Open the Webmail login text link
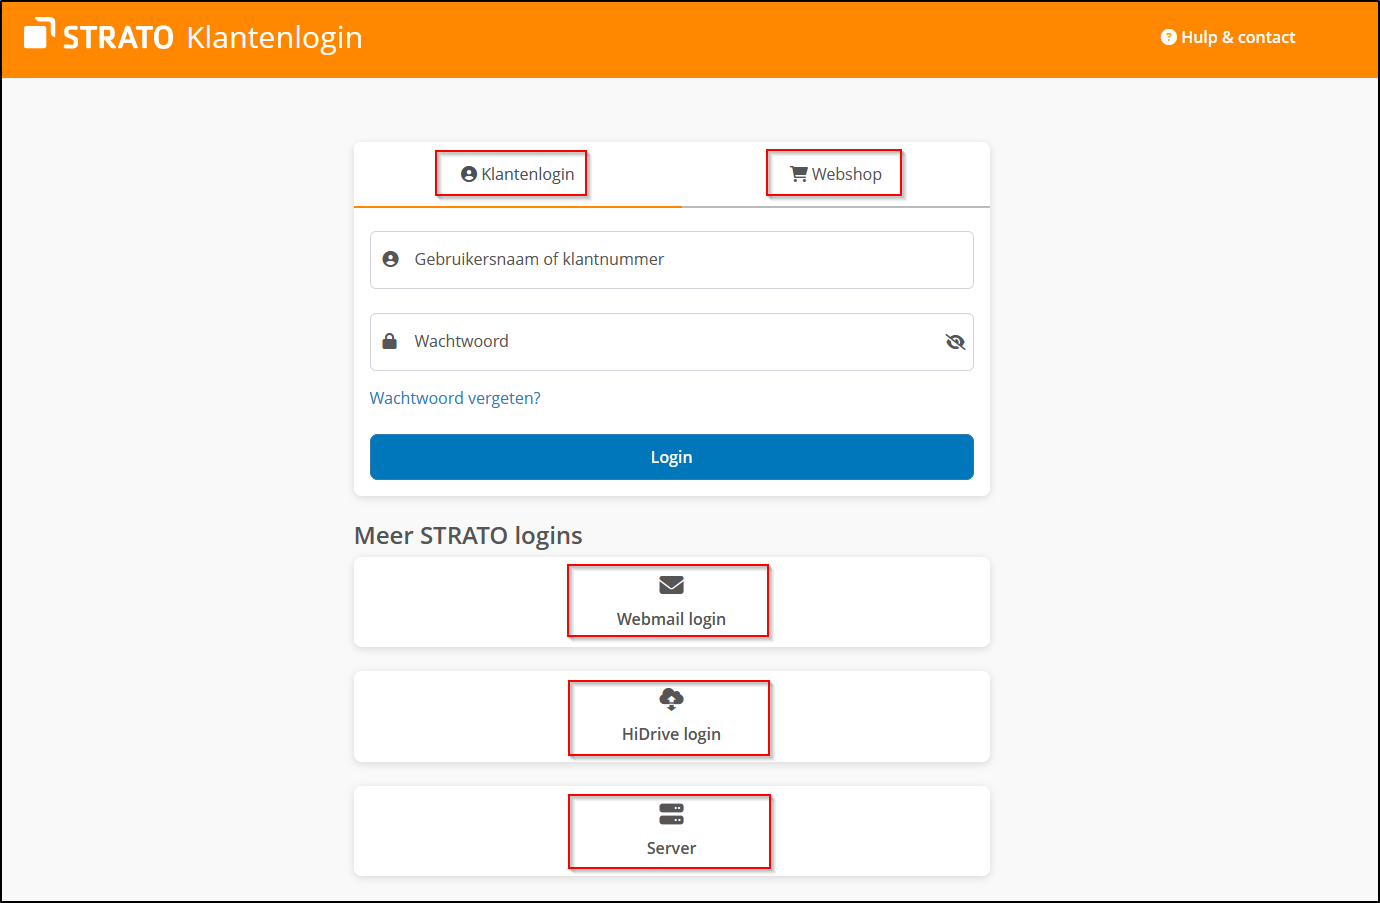Image resolution: width=1380 pixels, height=903 pixels. (671, 619)
